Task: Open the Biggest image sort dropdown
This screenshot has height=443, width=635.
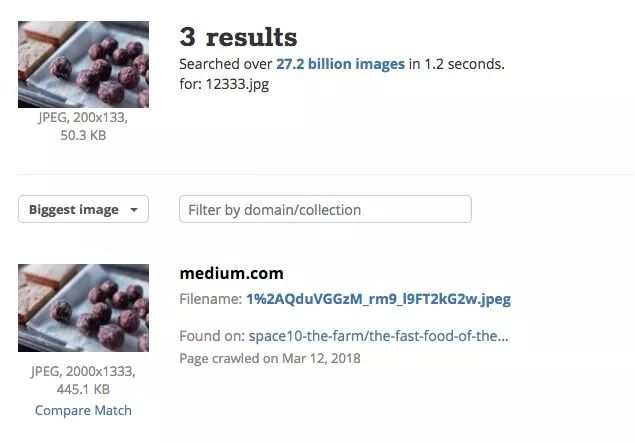Action: point(83,209)
